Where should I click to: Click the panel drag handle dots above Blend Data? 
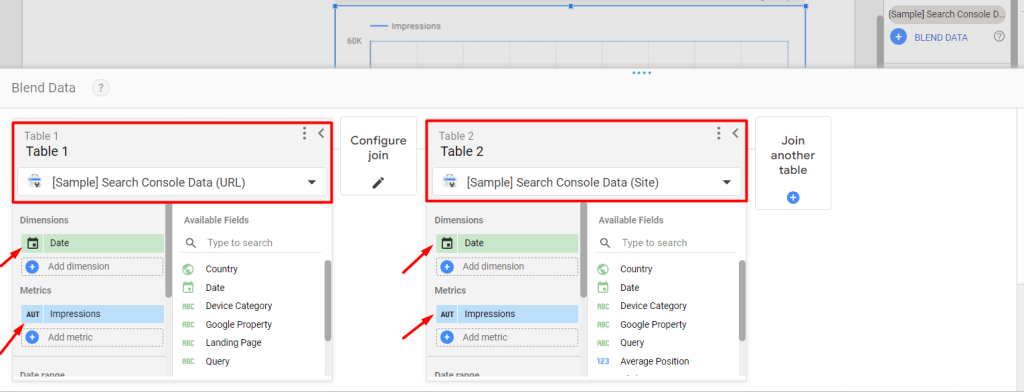pos(642,73)
